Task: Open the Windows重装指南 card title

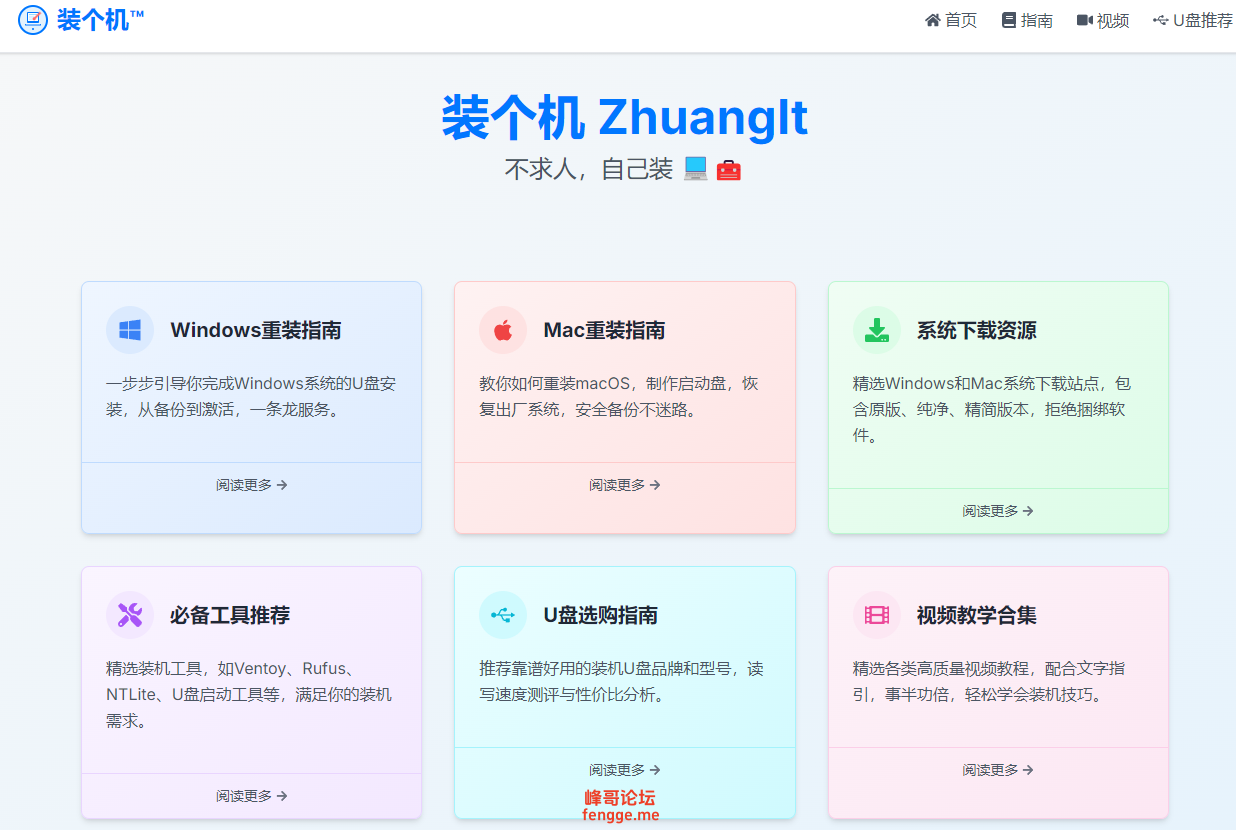Action: tap(256, 330)
